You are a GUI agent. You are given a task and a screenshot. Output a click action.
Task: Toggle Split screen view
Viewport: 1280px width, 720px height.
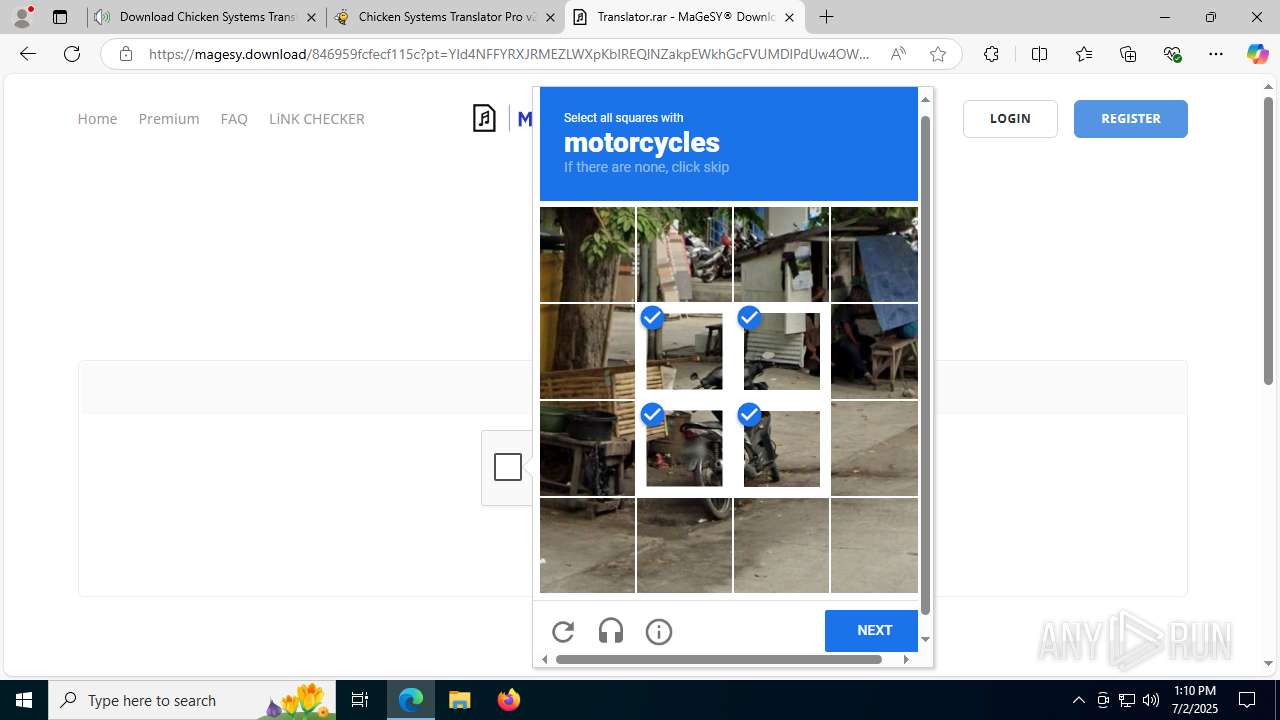1039,54
